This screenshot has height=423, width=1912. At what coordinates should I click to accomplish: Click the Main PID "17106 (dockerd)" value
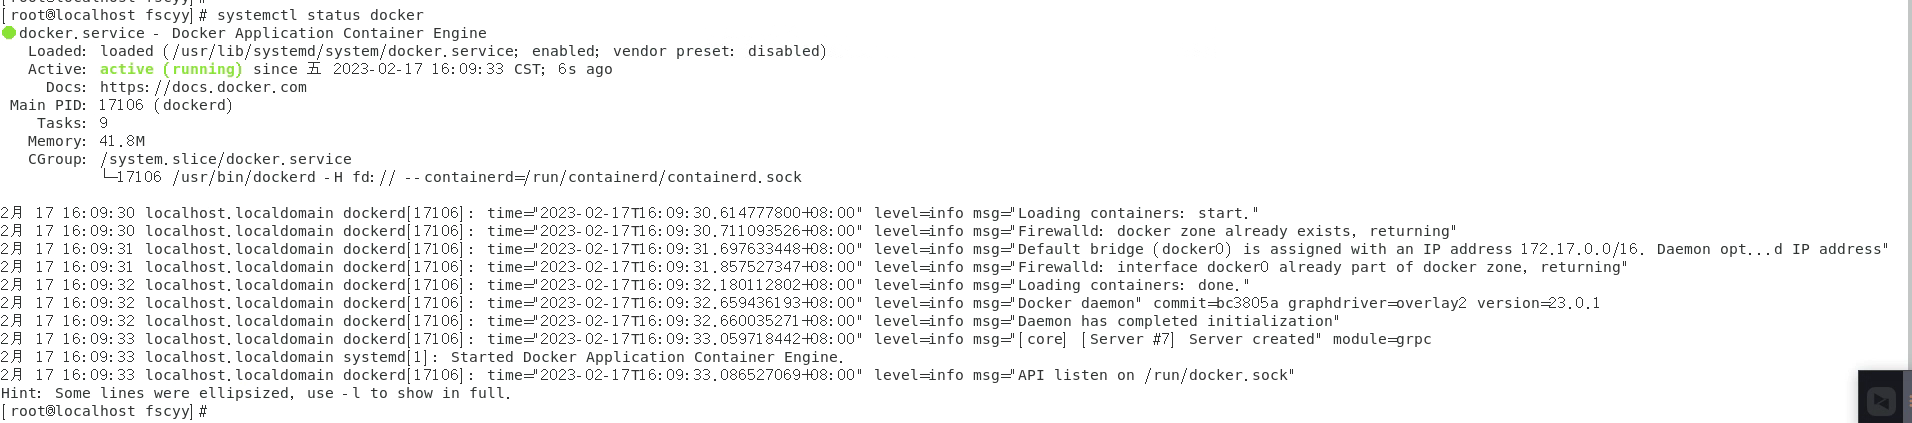click(165, 105)
